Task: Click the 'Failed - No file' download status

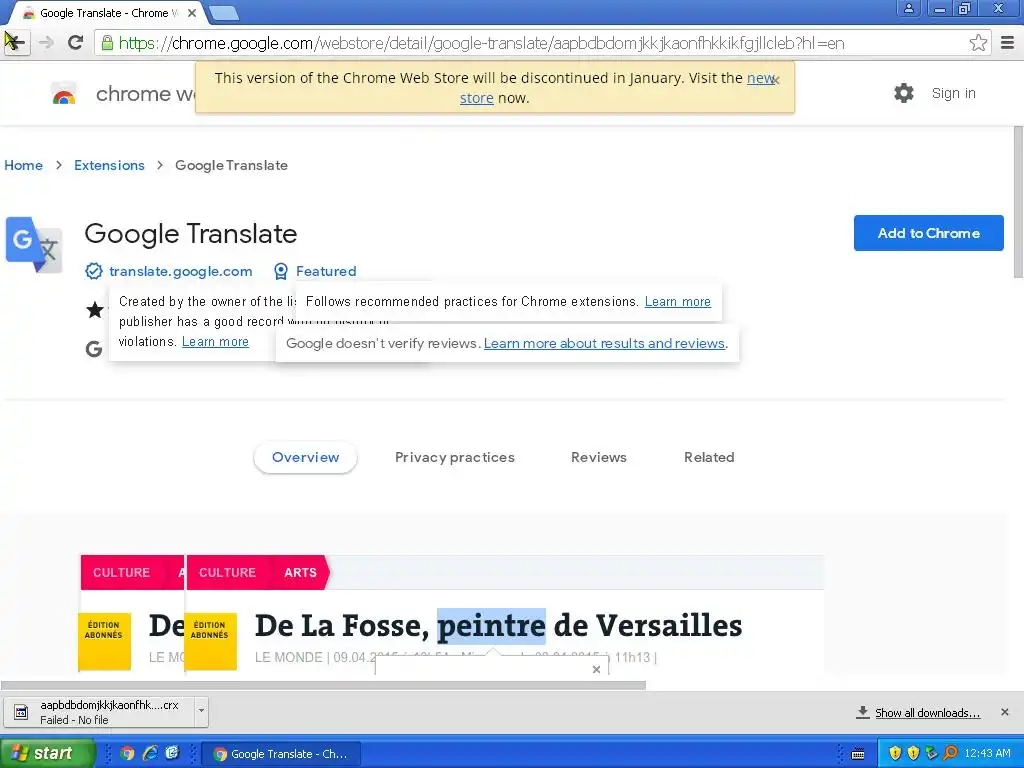Action: click(x=74, y=720)
